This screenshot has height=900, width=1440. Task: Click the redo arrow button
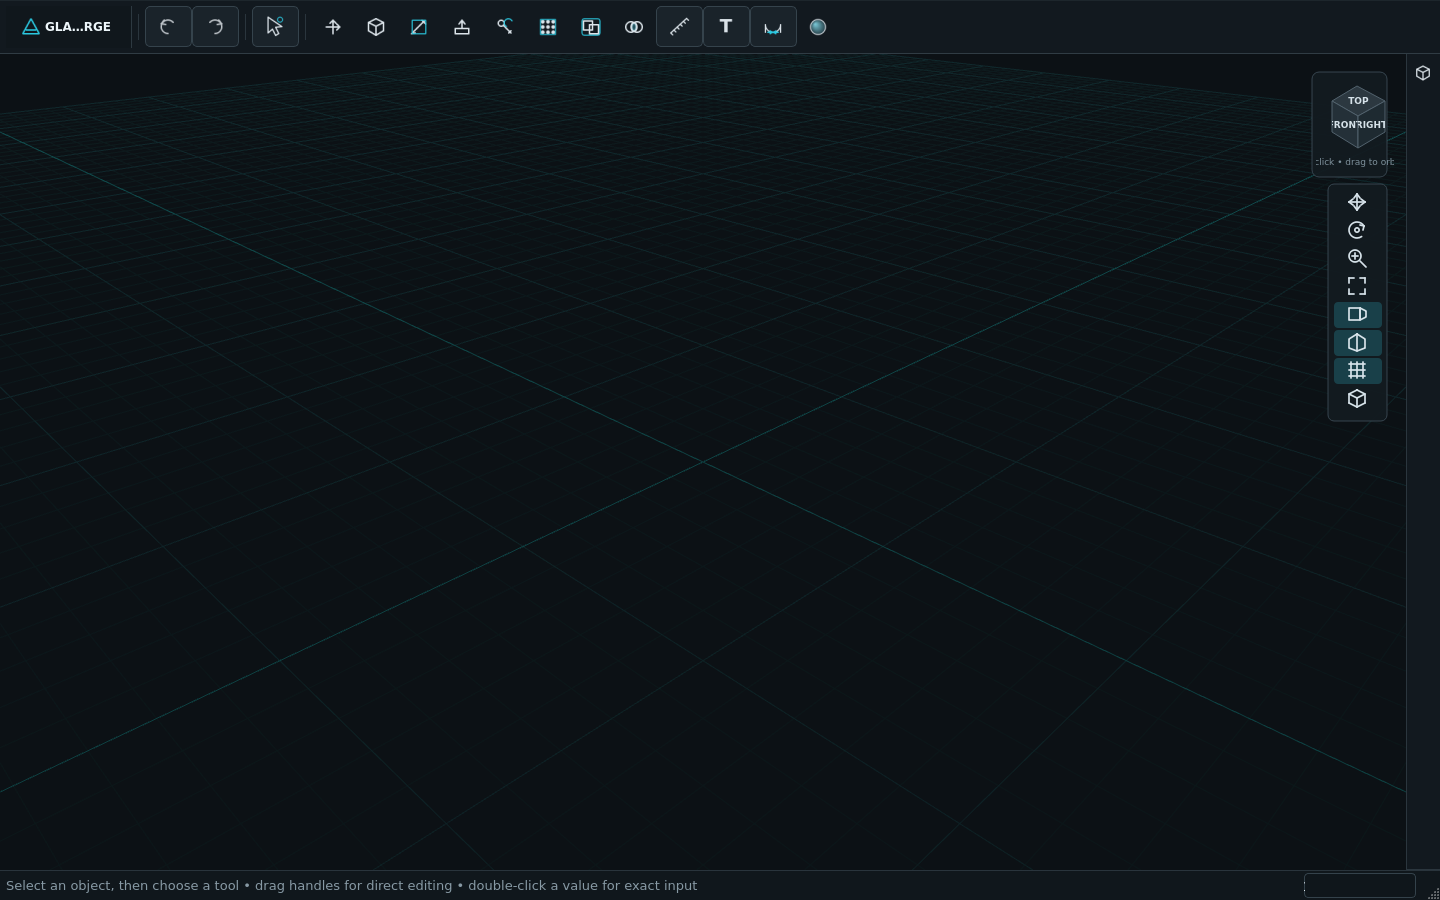(x=215, y=27)
